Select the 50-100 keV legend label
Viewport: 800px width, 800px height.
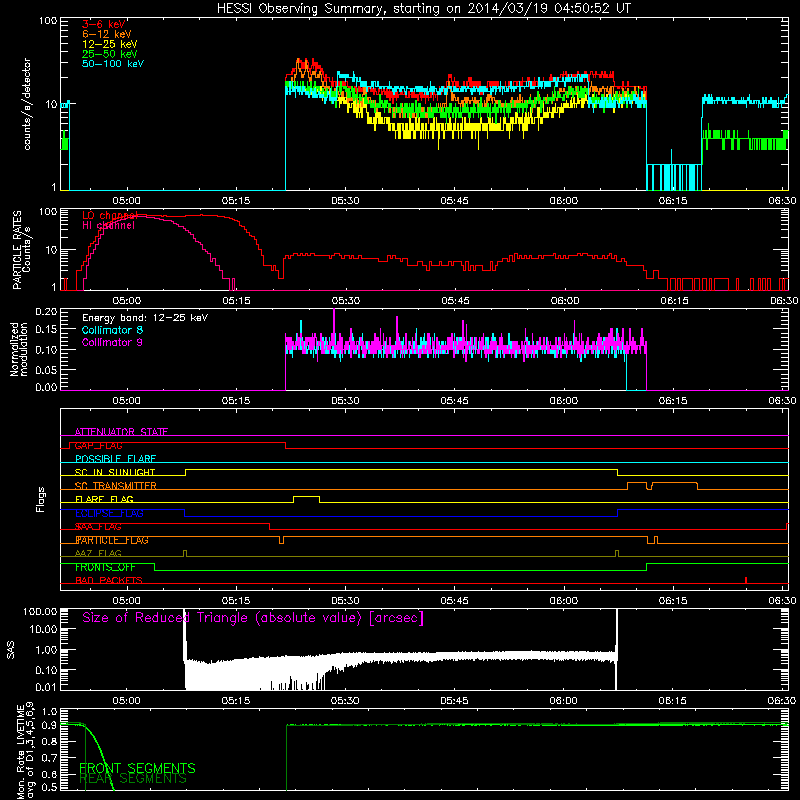pyautogui.click(x=113, y=64)
